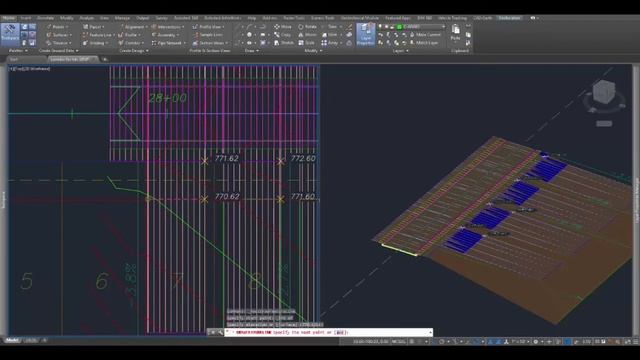Click the ViewCube in the 3D viewport
The width and height of the screenshot is (640, 360).
[x=604, y=93]
